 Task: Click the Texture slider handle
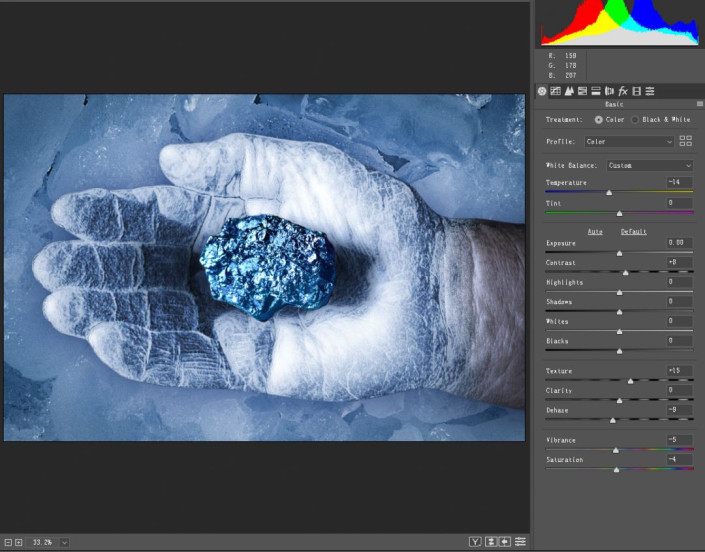(x=630, y=381)
